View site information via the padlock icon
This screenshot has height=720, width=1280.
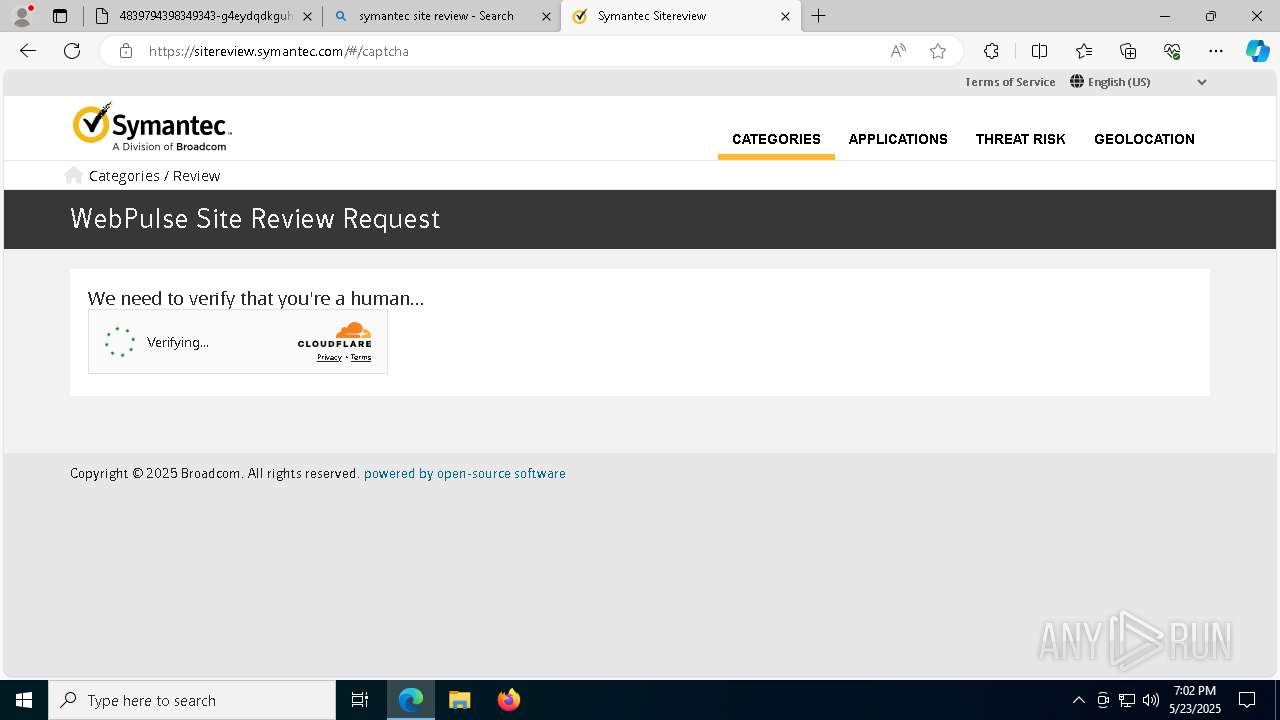click(x=126, y=51)
